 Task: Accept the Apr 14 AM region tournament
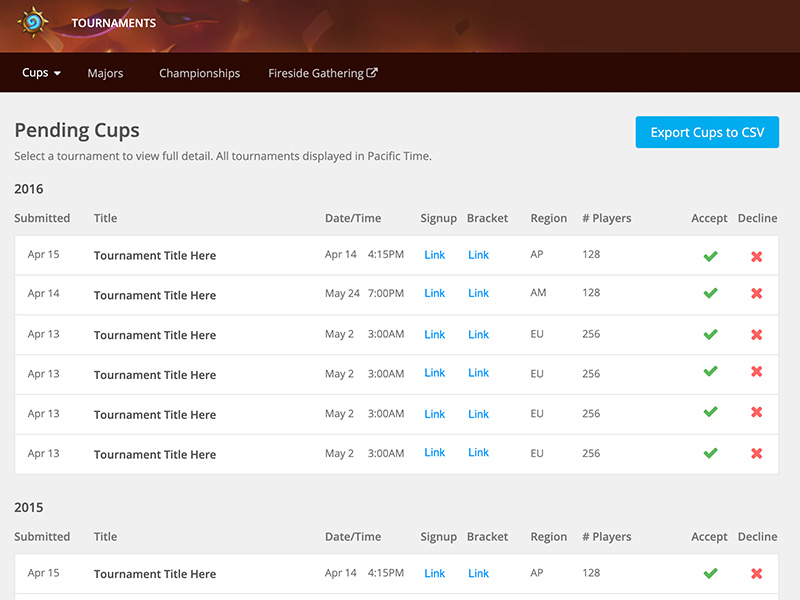tap(710, 294)
